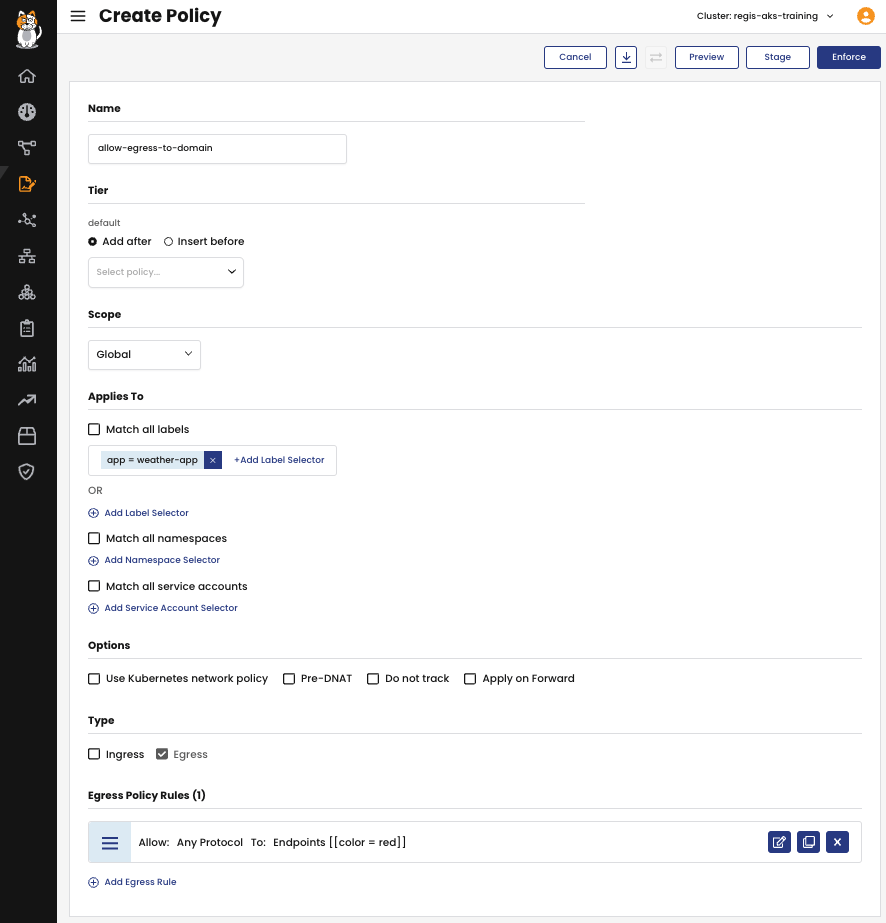Image resolution: width=886 pixels, height=923 pixels.
Task: Open the shield compliance icon in the sidebar
Action: [x=27, y=472]
